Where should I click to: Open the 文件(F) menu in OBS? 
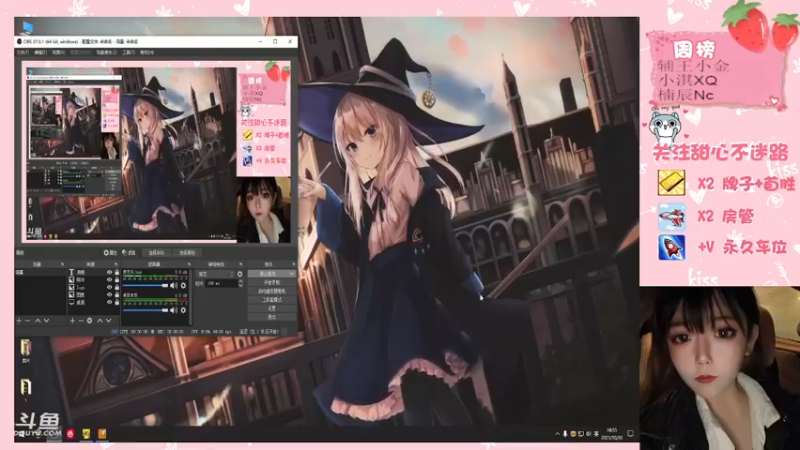tap(23, 52)
